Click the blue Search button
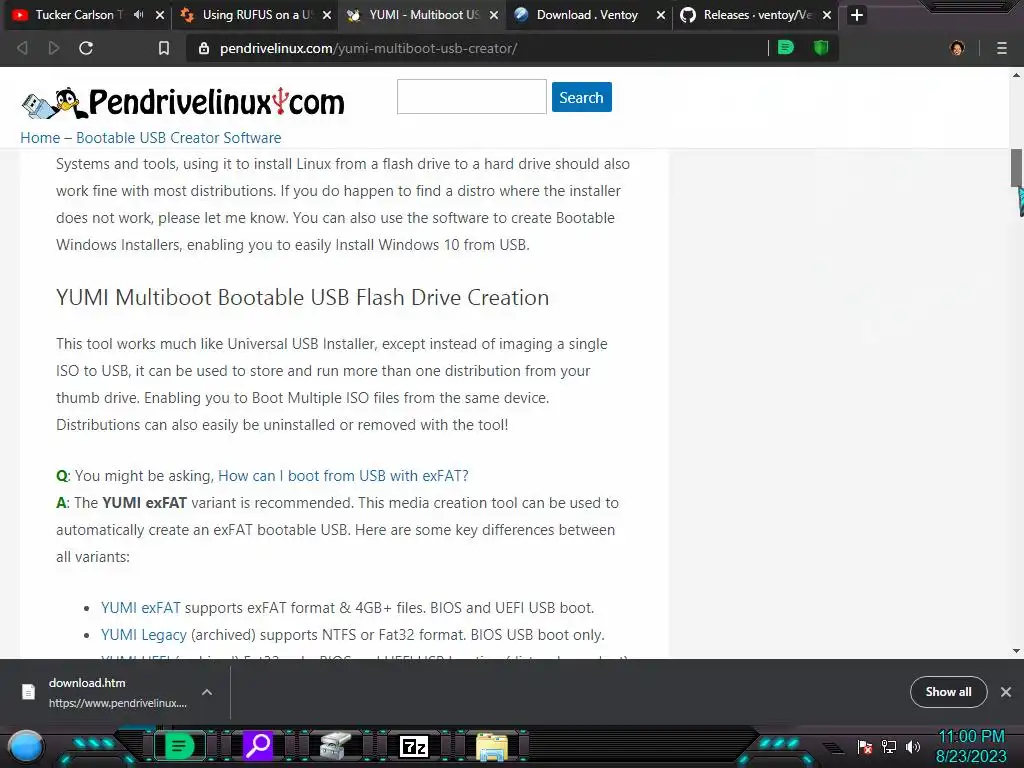The height and width of the screenshot is (768, 1024). coord(581,97)
